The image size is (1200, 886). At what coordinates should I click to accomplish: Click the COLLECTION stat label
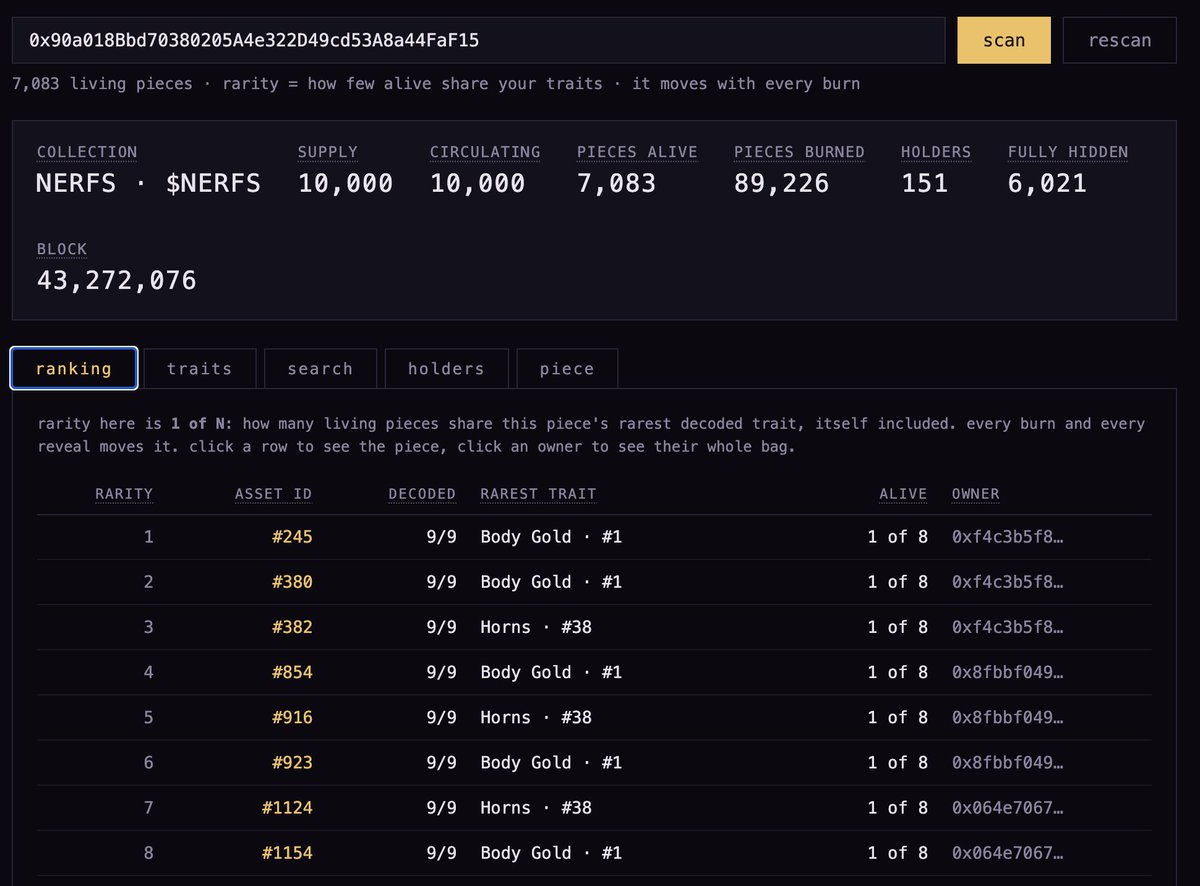[x=87, y=152]
